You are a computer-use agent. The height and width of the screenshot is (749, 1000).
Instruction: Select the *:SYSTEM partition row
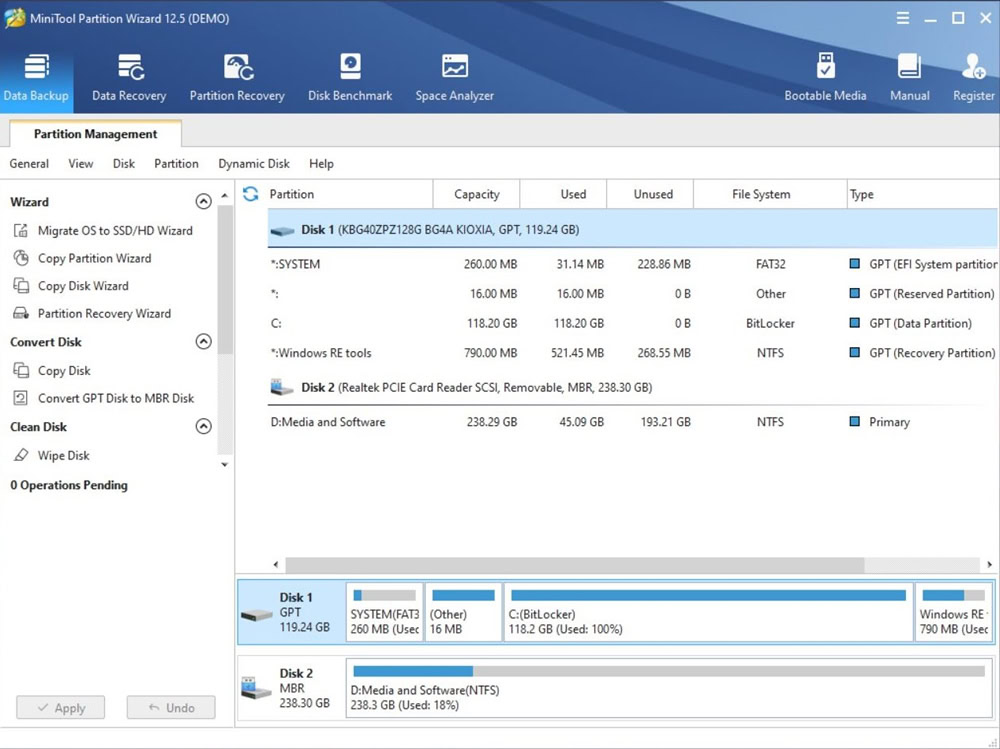tap(633, 263)
